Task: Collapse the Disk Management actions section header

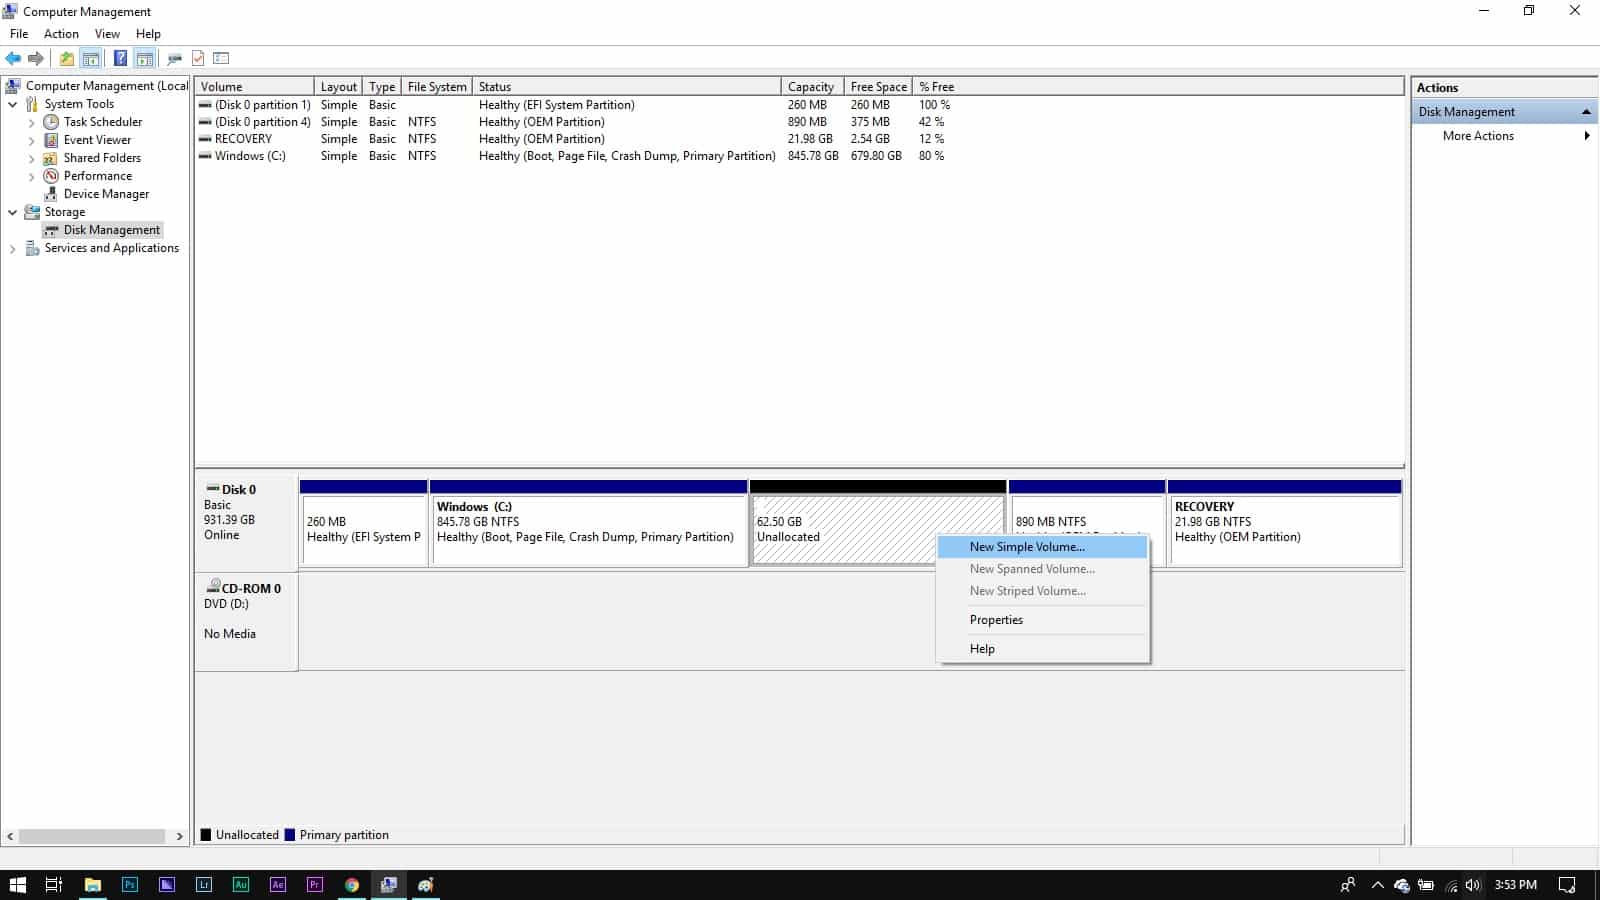Action: click(1586, 111)
